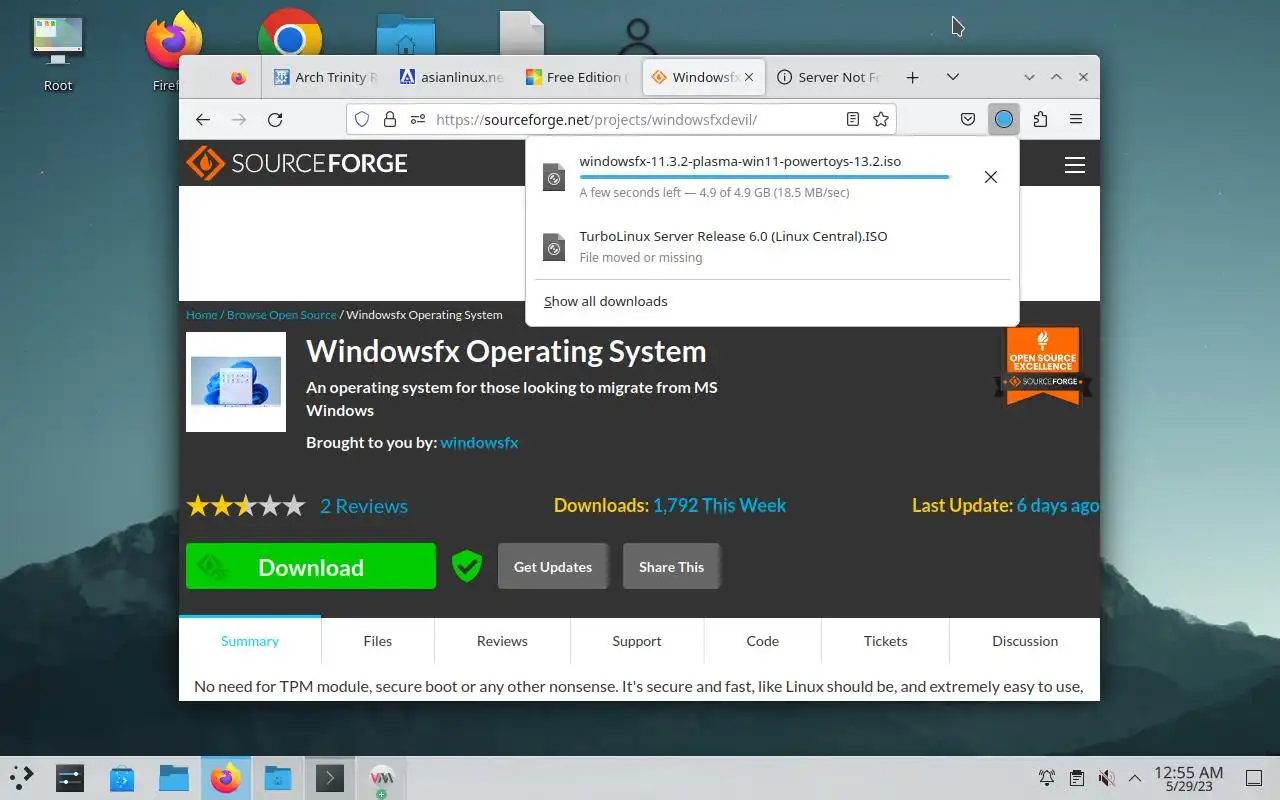Toggle reader view in address bar
The height and width of the screenshot is (800, 1280).
click(x=852, y=119)
